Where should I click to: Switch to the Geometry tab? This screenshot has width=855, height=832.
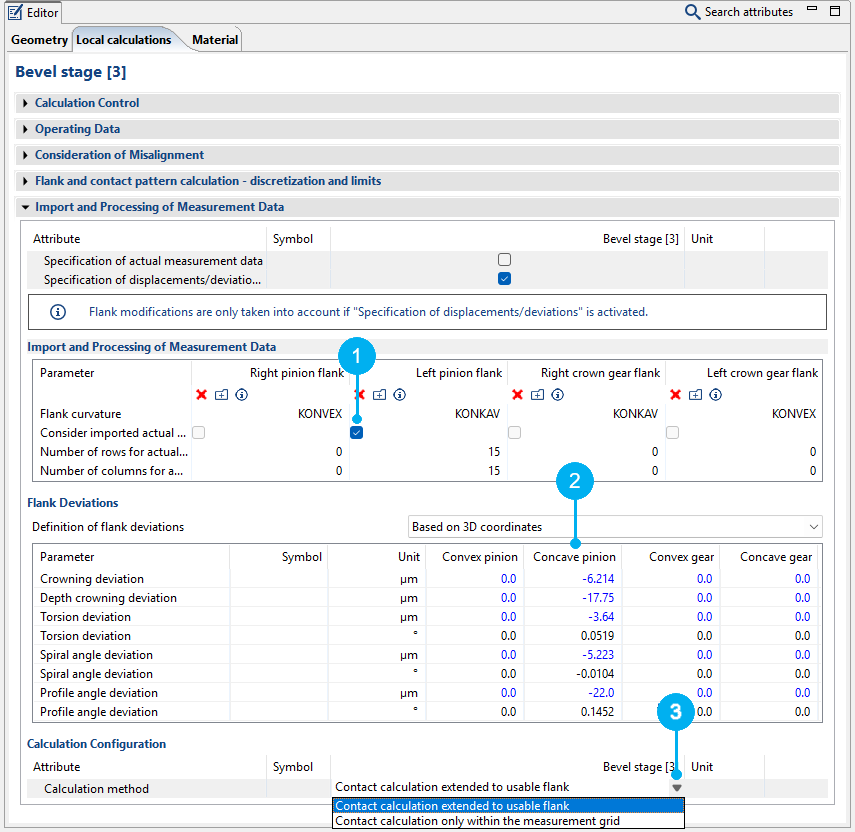point(39,40)
